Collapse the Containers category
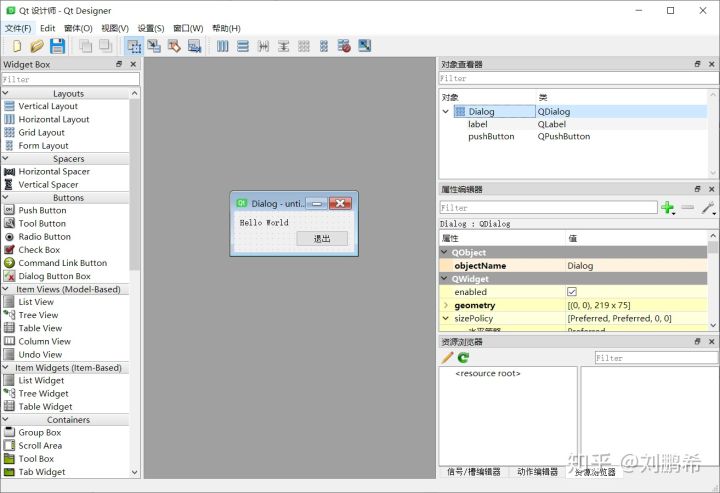Screen dimensions: 720x493 click(6, 420)
